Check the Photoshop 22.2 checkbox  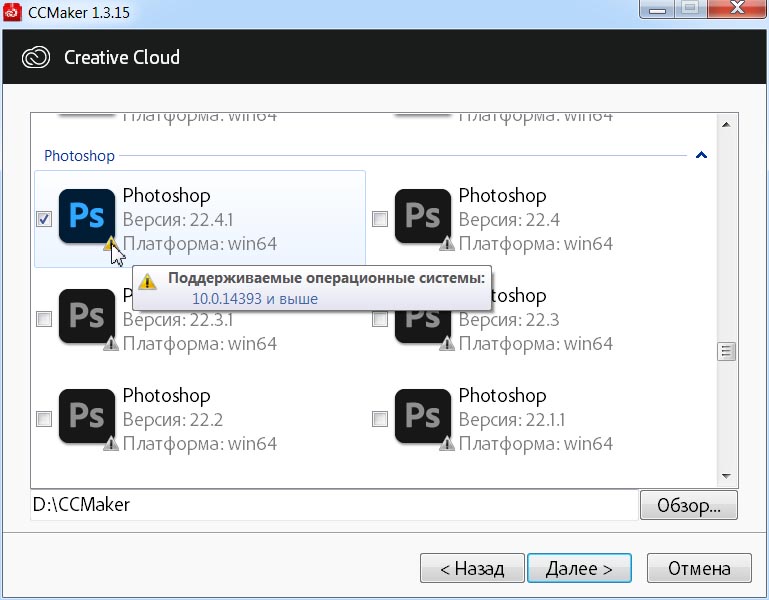44,419
